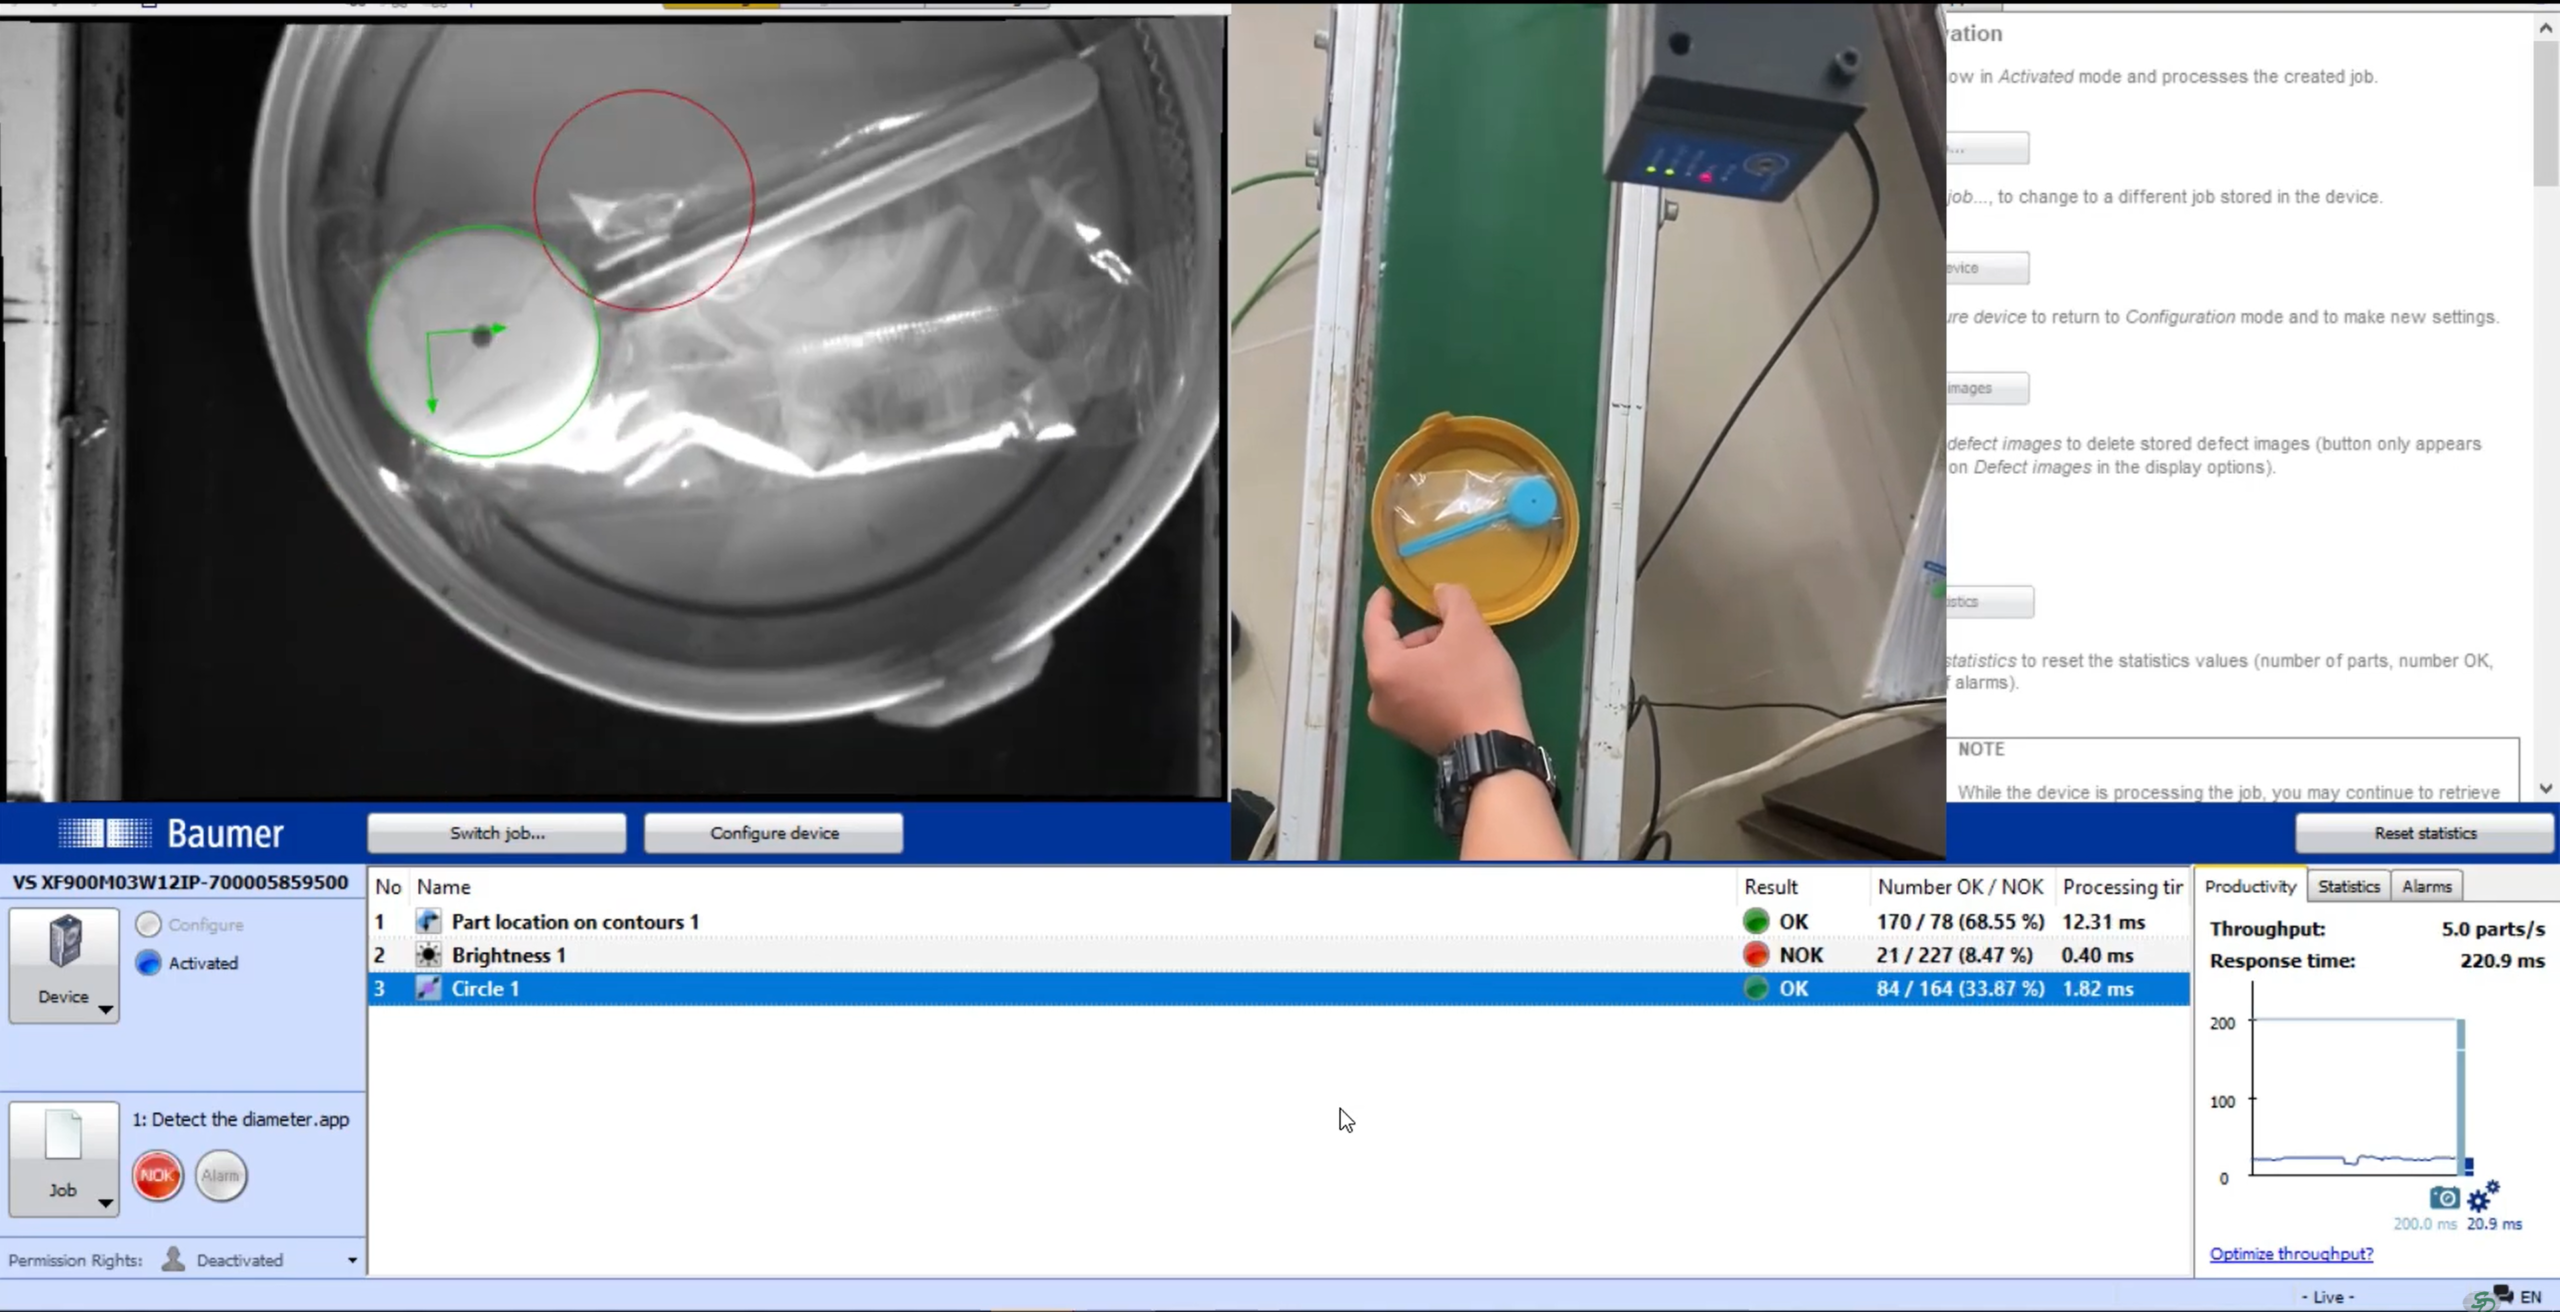
Task: Click the red circle overlay in camera image
Action: pyautogui.click(x=644, y=200)
